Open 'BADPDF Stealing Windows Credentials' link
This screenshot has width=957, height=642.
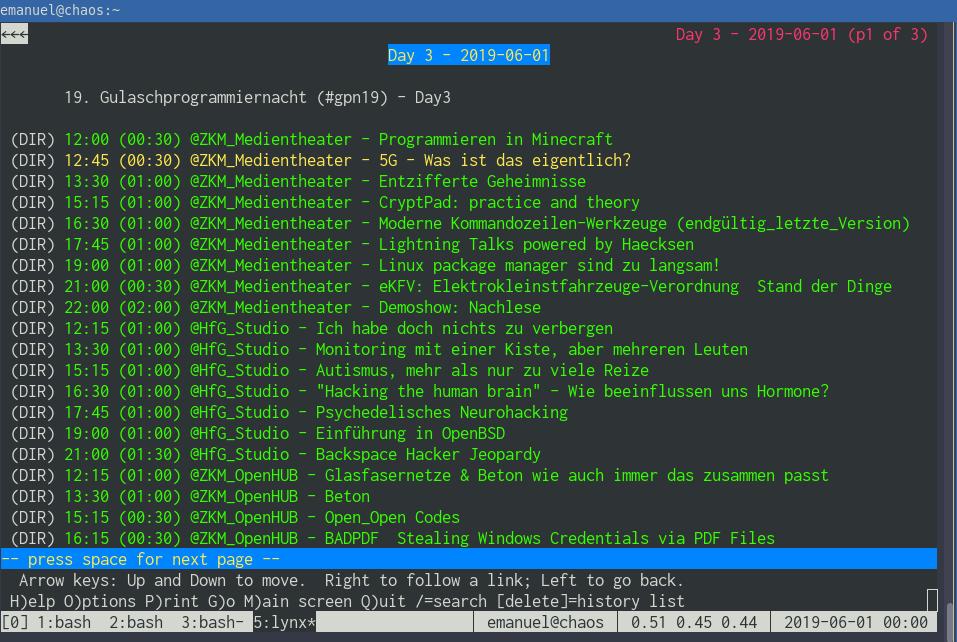pyautogui.click(x=419, y=539)
